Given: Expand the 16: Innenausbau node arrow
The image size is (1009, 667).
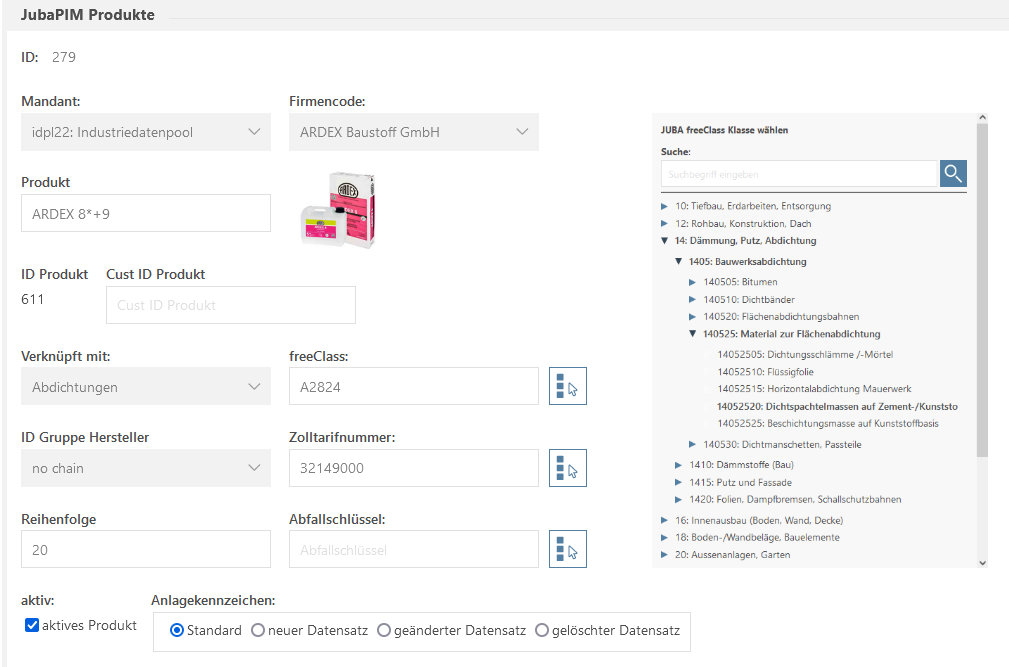Looking at the screenshot, I should pos(665,520).
